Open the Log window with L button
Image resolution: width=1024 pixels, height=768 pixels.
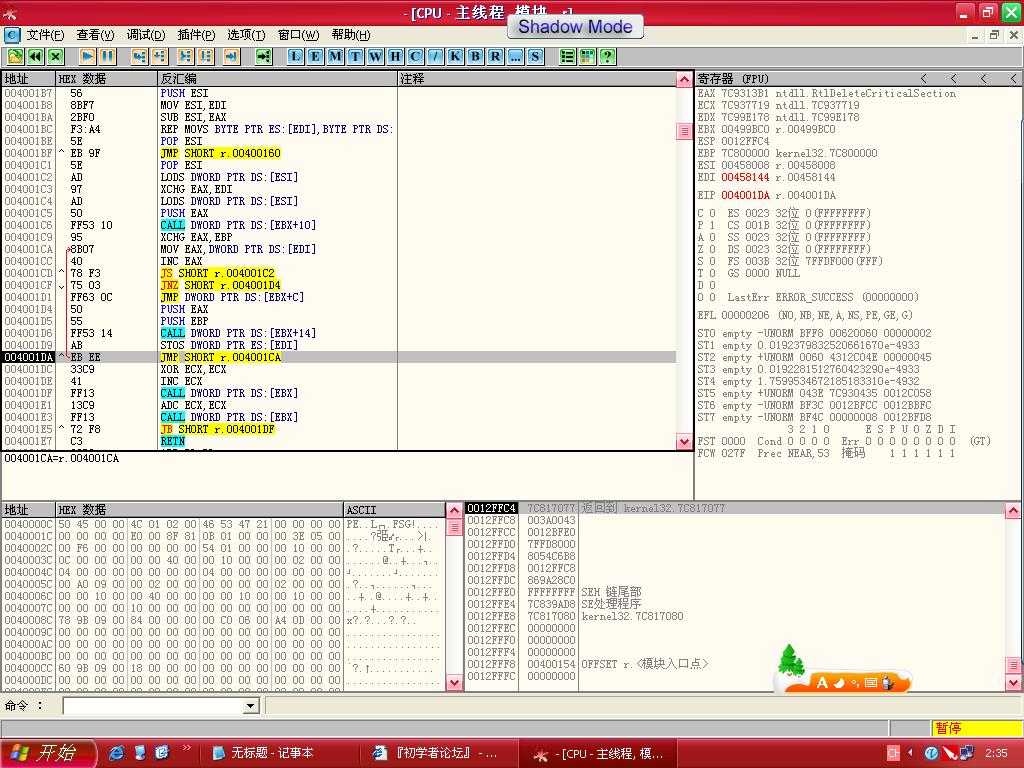(295, 56)
